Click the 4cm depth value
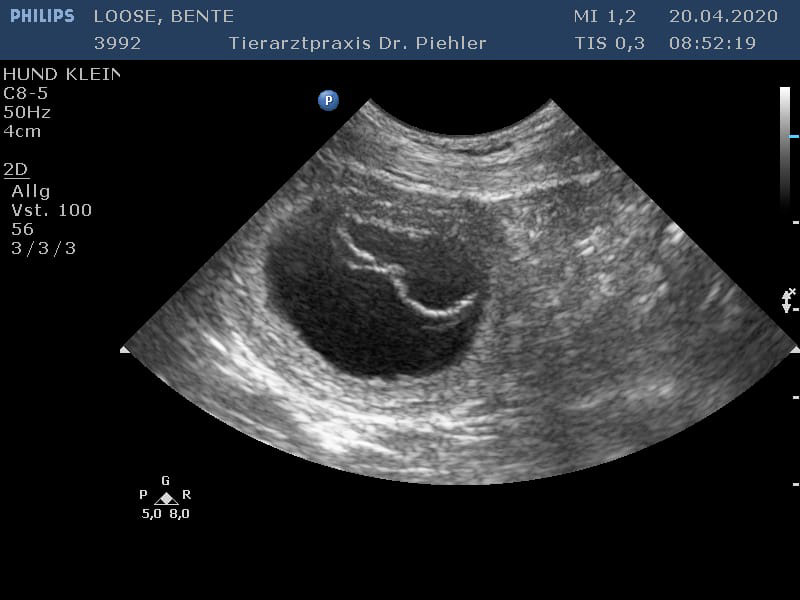The height and width of the screenshot is (600, 800). 22,132
